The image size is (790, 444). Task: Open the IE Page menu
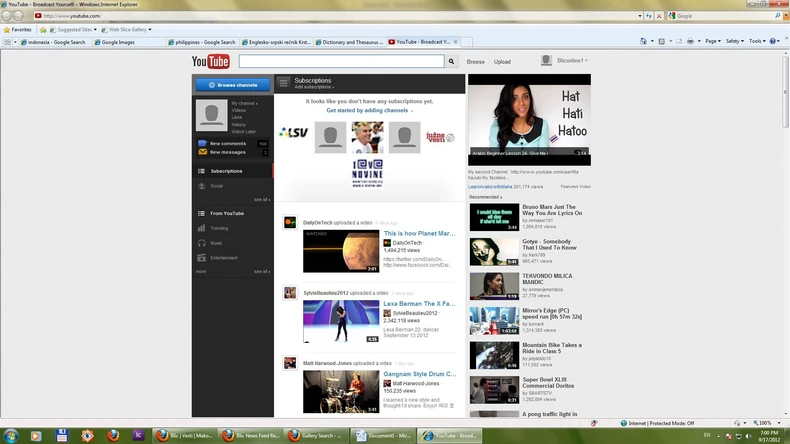(711, 42)
